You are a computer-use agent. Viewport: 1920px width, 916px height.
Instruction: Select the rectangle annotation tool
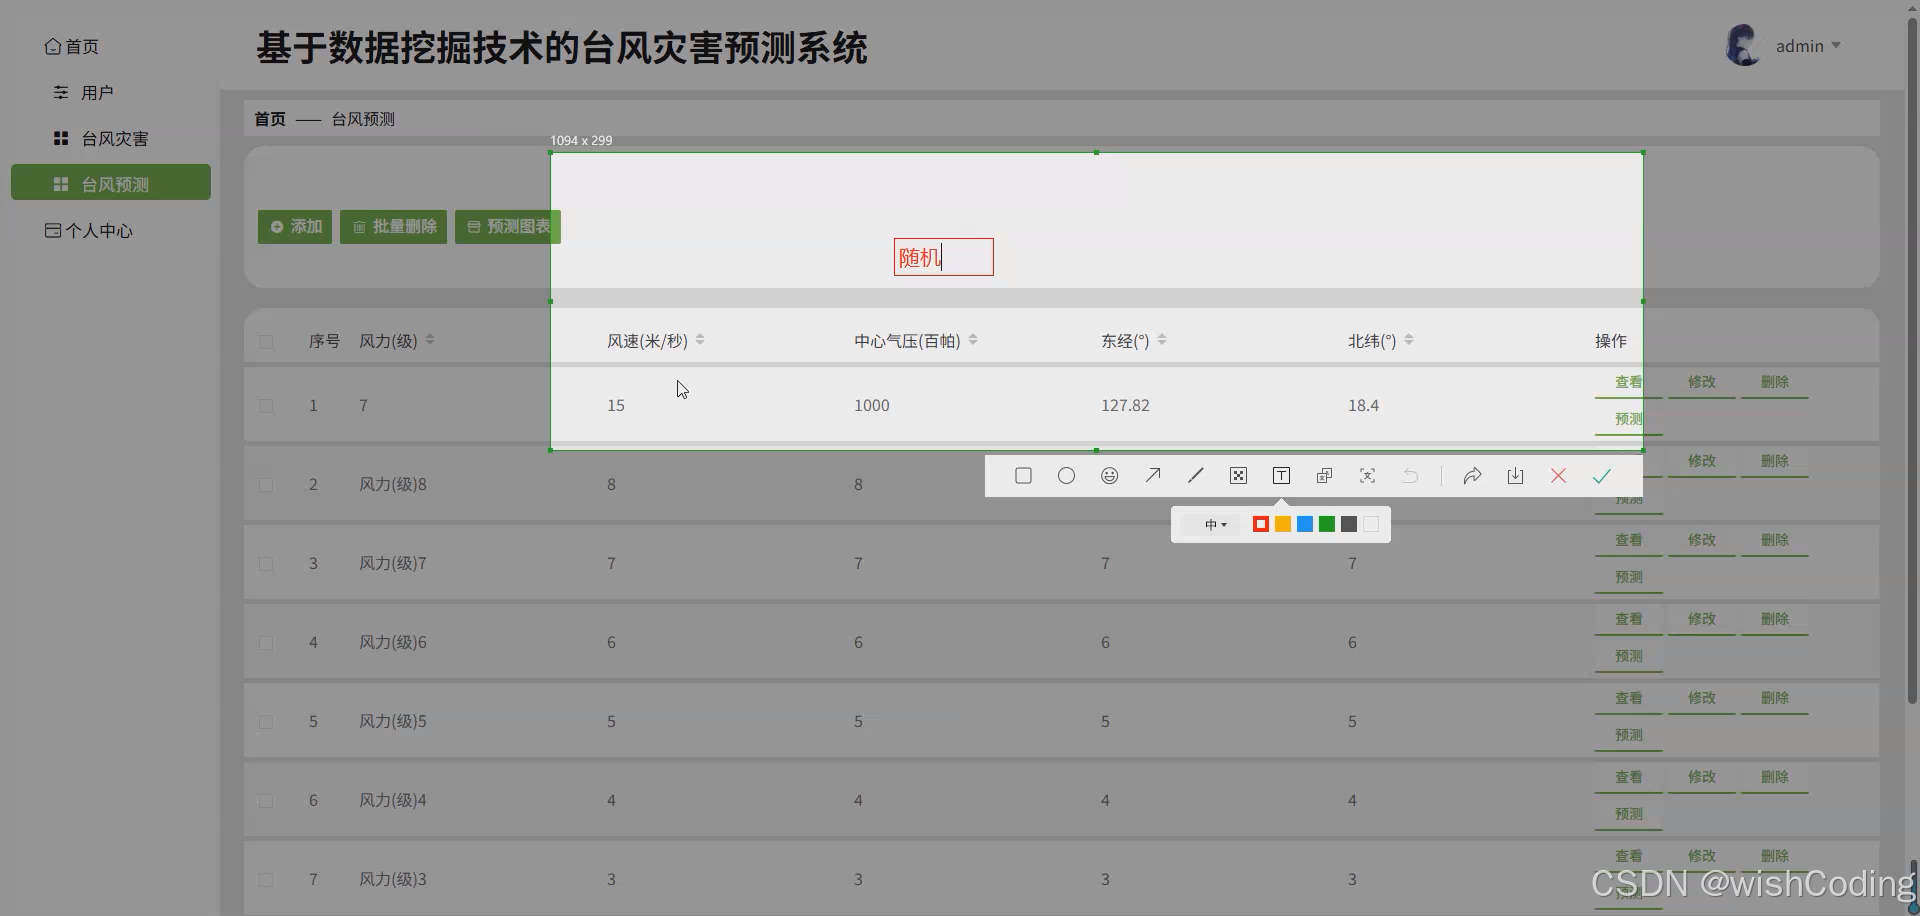[x=1023, y=476]
